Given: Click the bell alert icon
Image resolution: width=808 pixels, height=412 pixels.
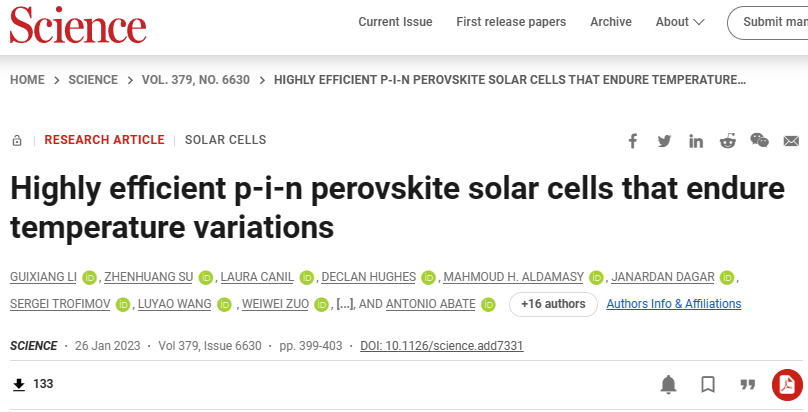Looking at the screenshot, I should pyautogui.click(x=668, y=384).
